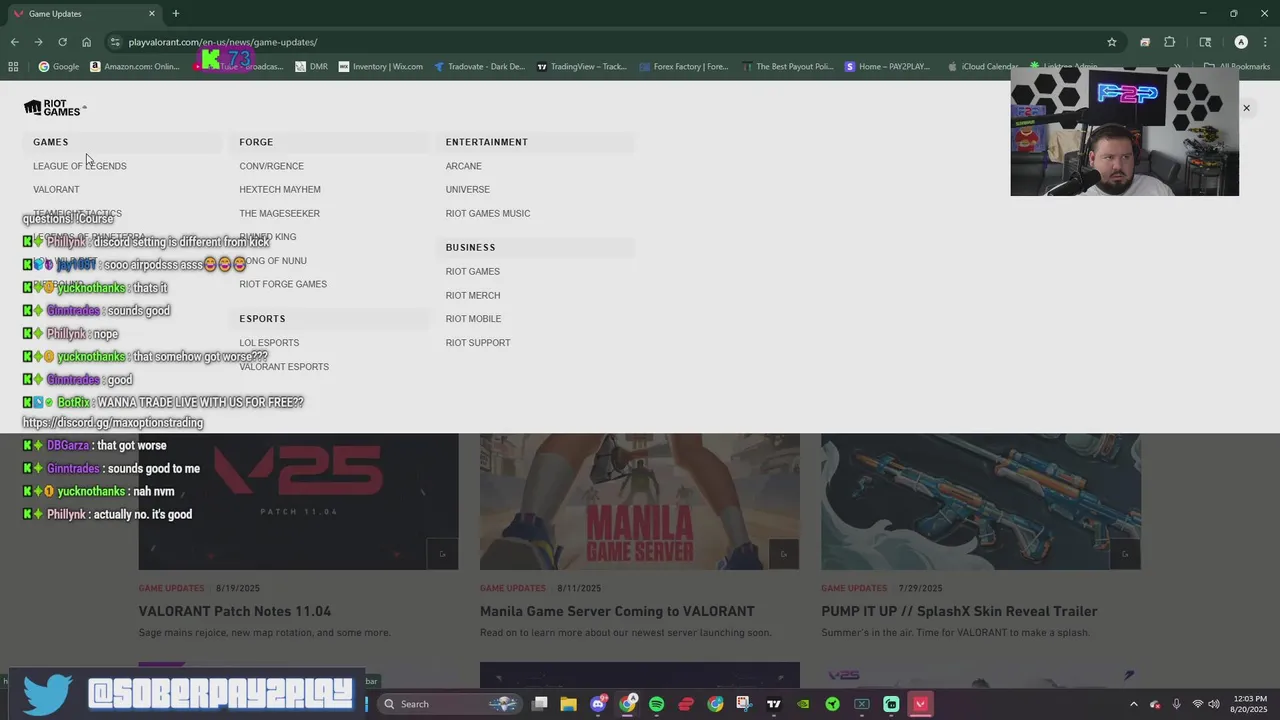Go forward in browser history
The image size is (1280, 720).
[x=38, y=42]
